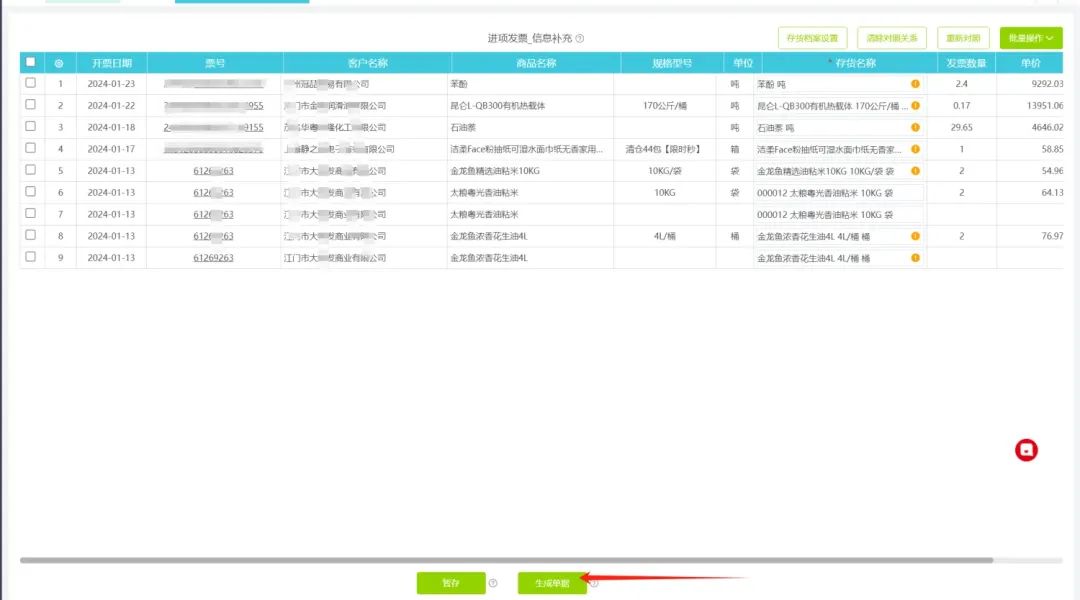Click the 重新对照 button

coord(964,39)
